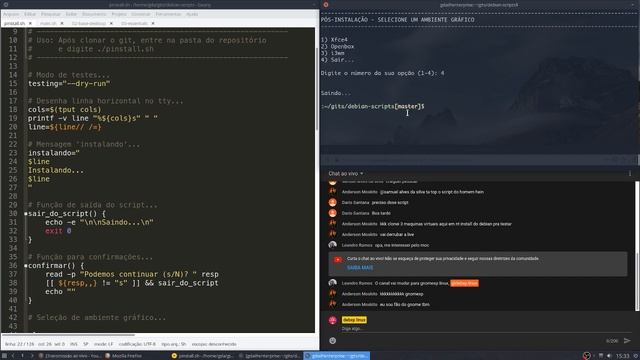Close the main.sh tab
Screen dimensions: 640x360
(x=62, y=23)
